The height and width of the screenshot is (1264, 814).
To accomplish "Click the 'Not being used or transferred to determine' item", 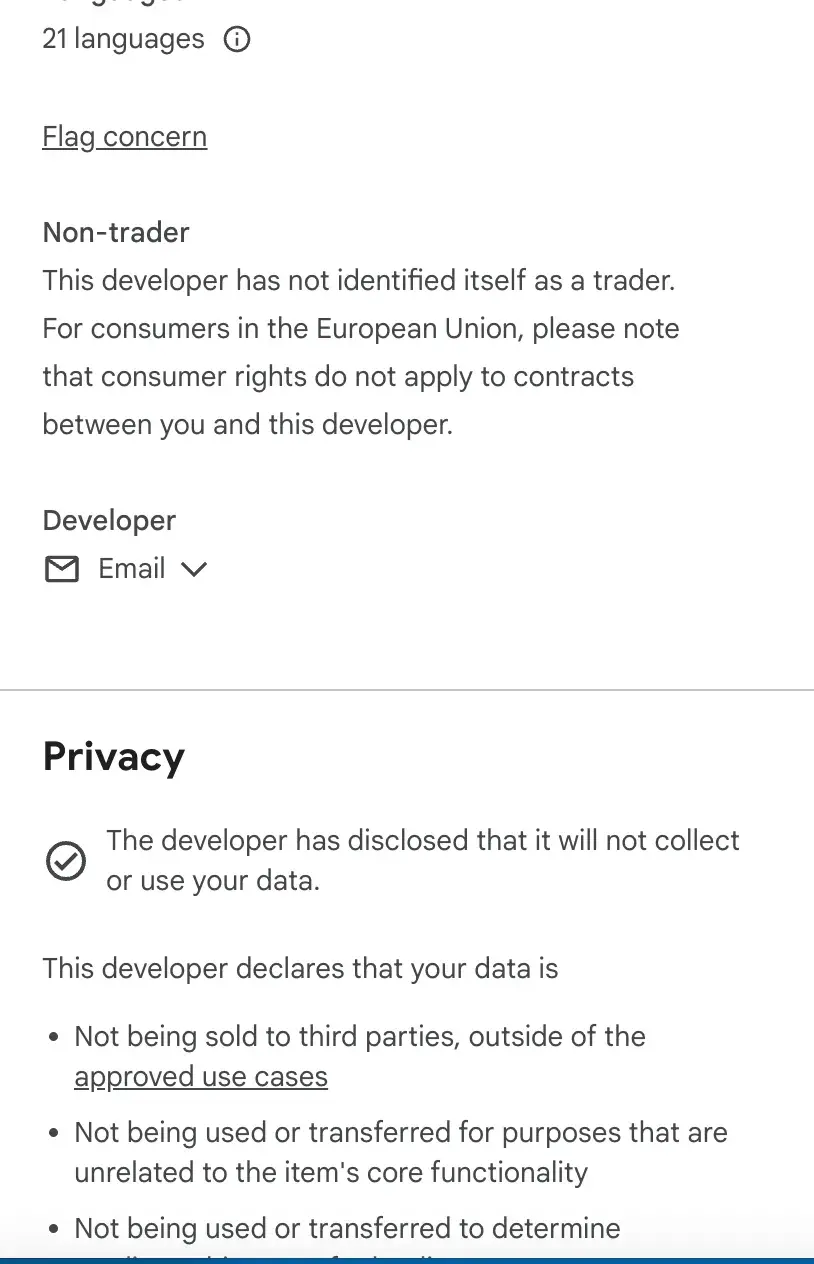I will (347, 1228).
